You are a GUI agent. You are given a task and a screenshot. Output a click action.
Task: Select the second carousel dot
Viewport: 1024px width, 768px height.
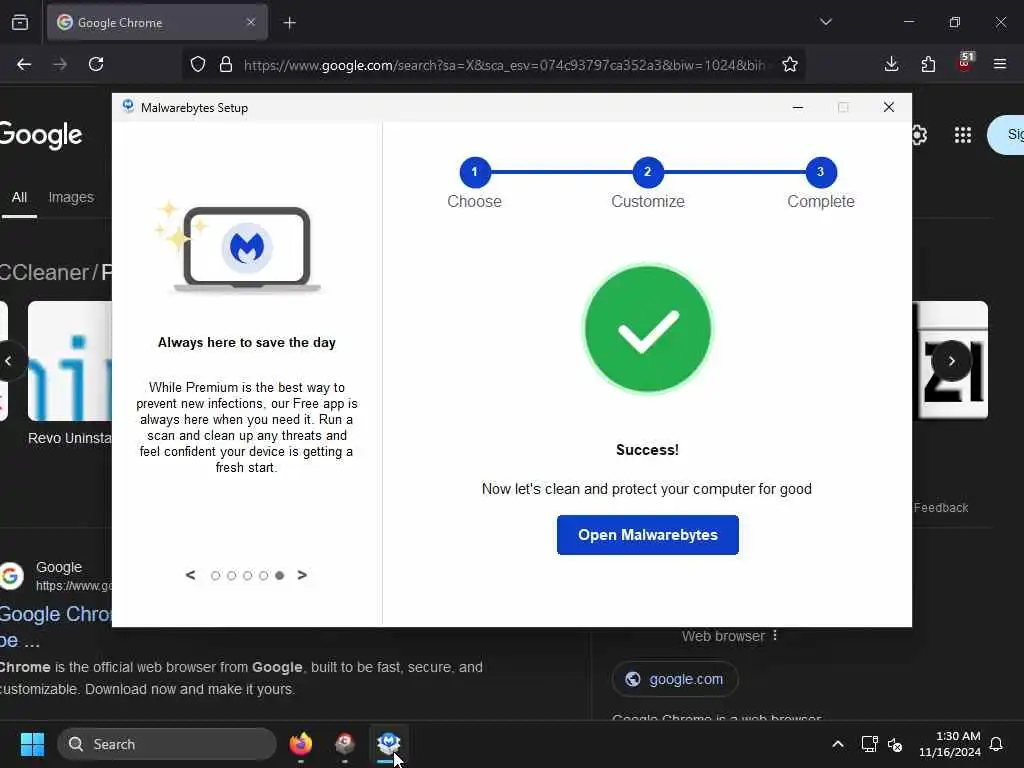[x=231, y=575]
